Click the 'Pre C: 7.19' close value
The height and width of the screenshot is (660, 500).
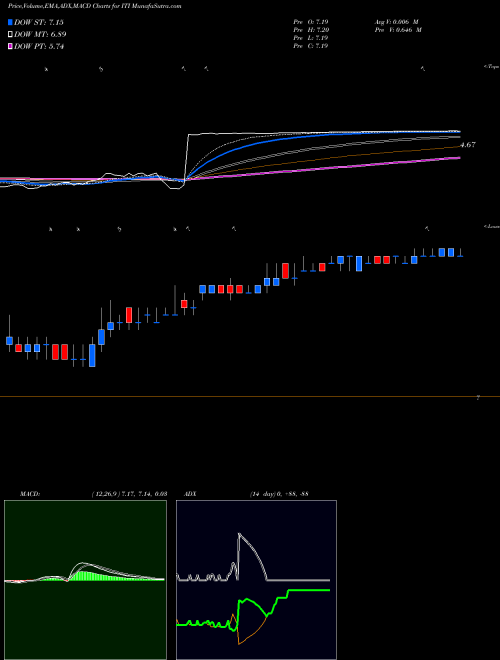(311, 45)
